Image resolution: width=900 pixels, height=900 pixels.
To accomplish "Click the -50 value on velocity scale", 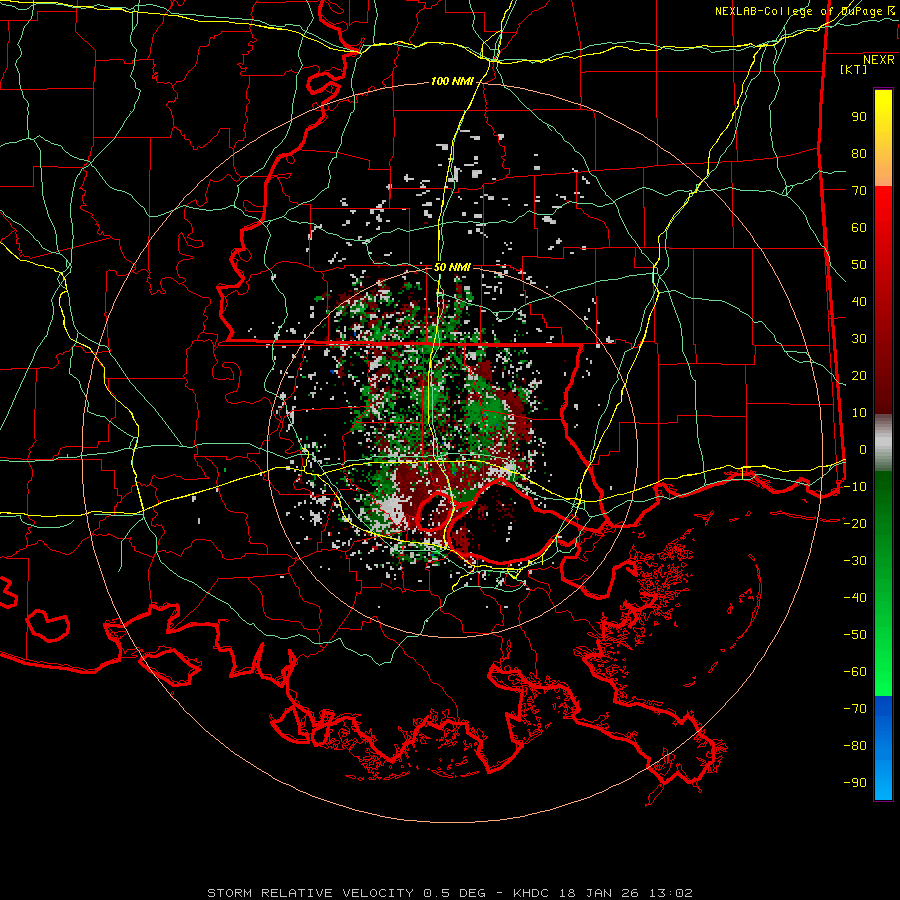I will 855,635.
